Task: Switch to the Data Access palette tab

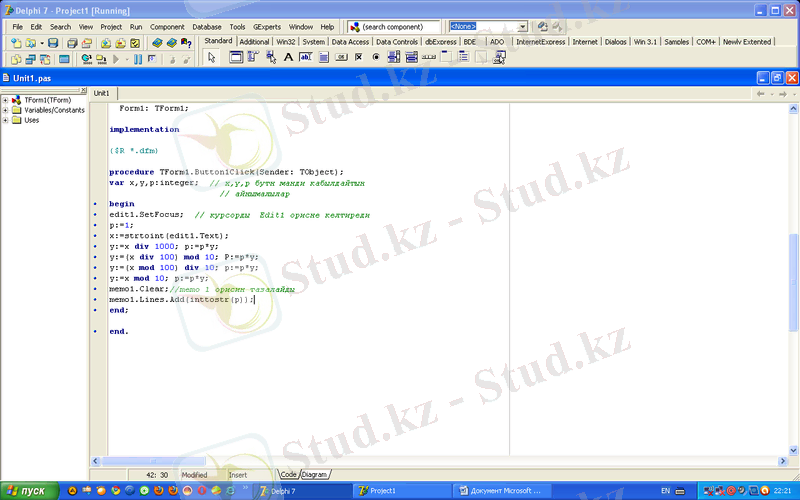Action: (350, 42)
